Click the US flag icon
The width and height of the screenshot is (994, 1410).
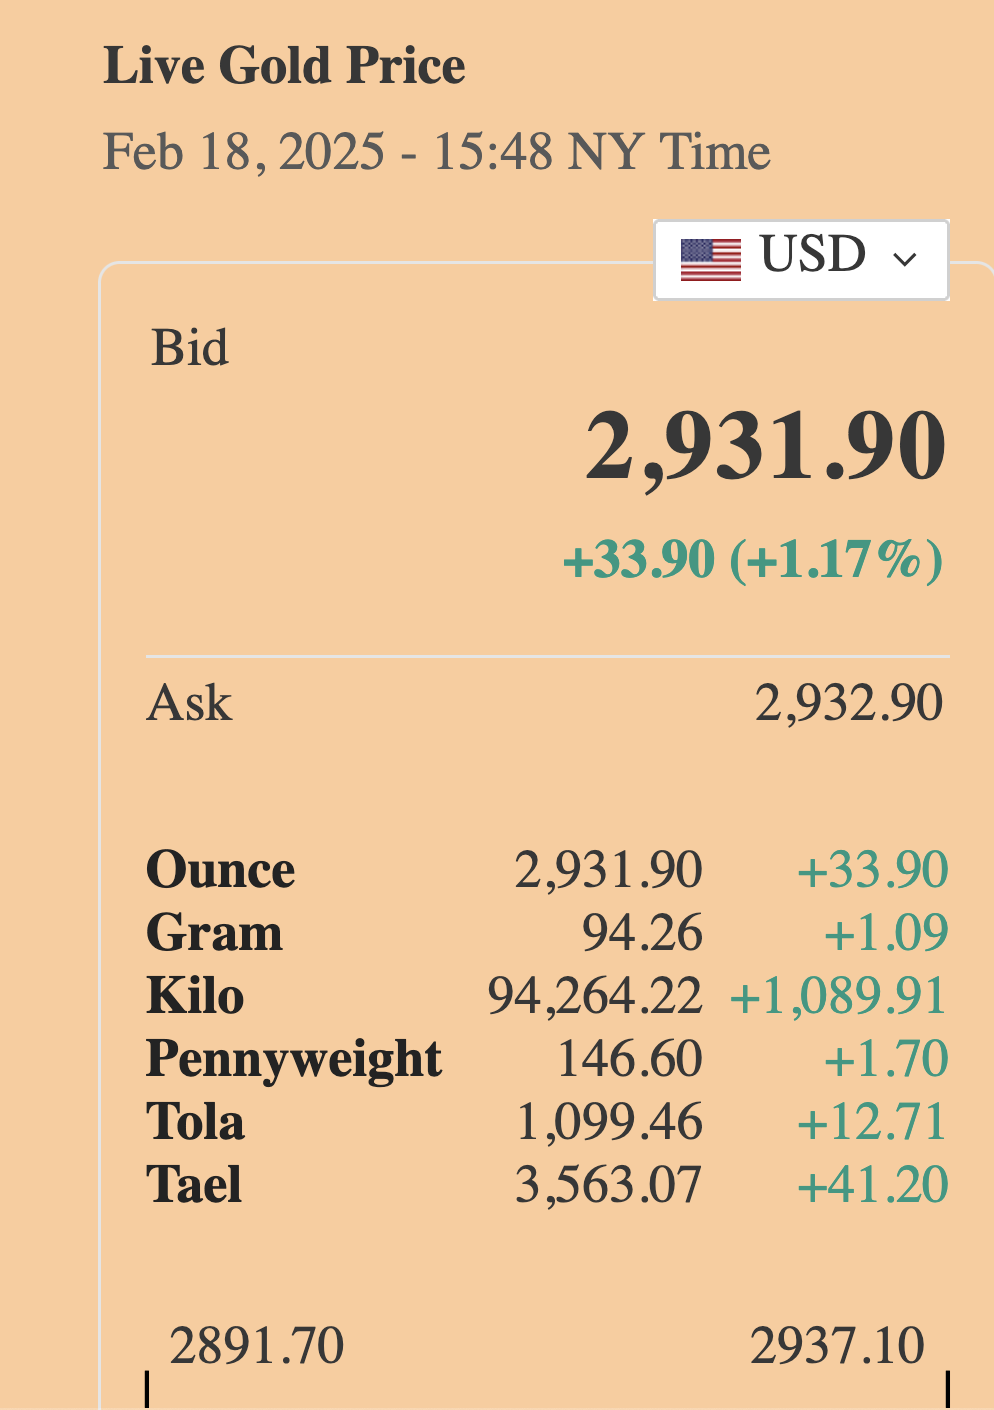pos(710,260)
